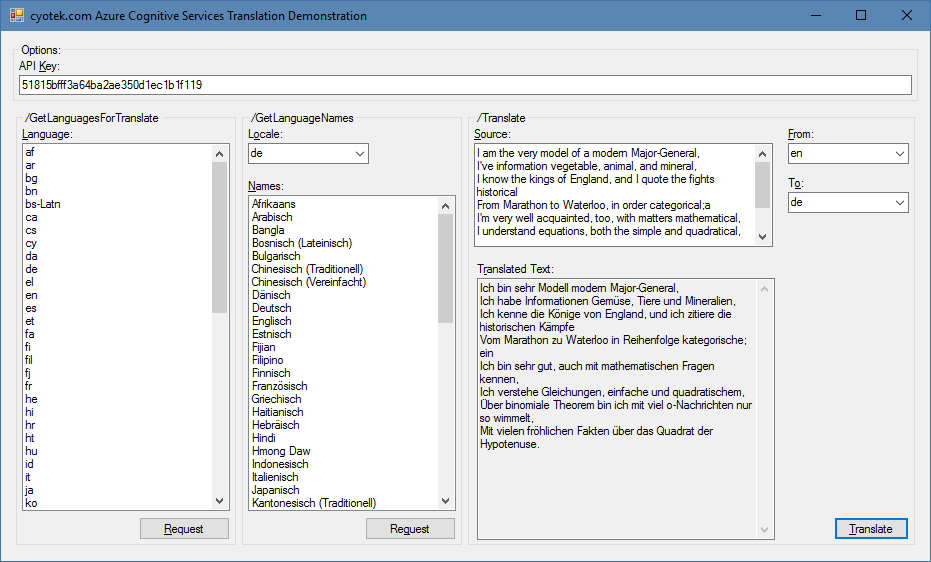Select 'bg' in the Language list

tap(118, 179)
